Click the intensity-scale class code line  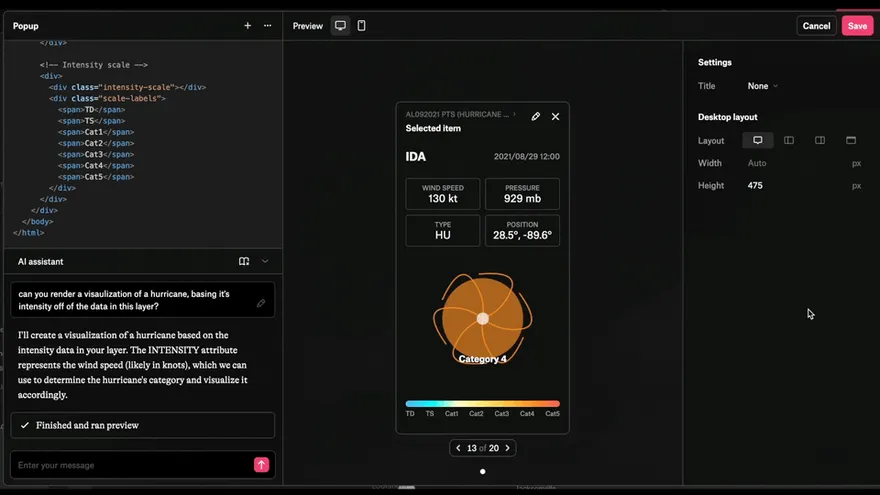click(127, 87)
